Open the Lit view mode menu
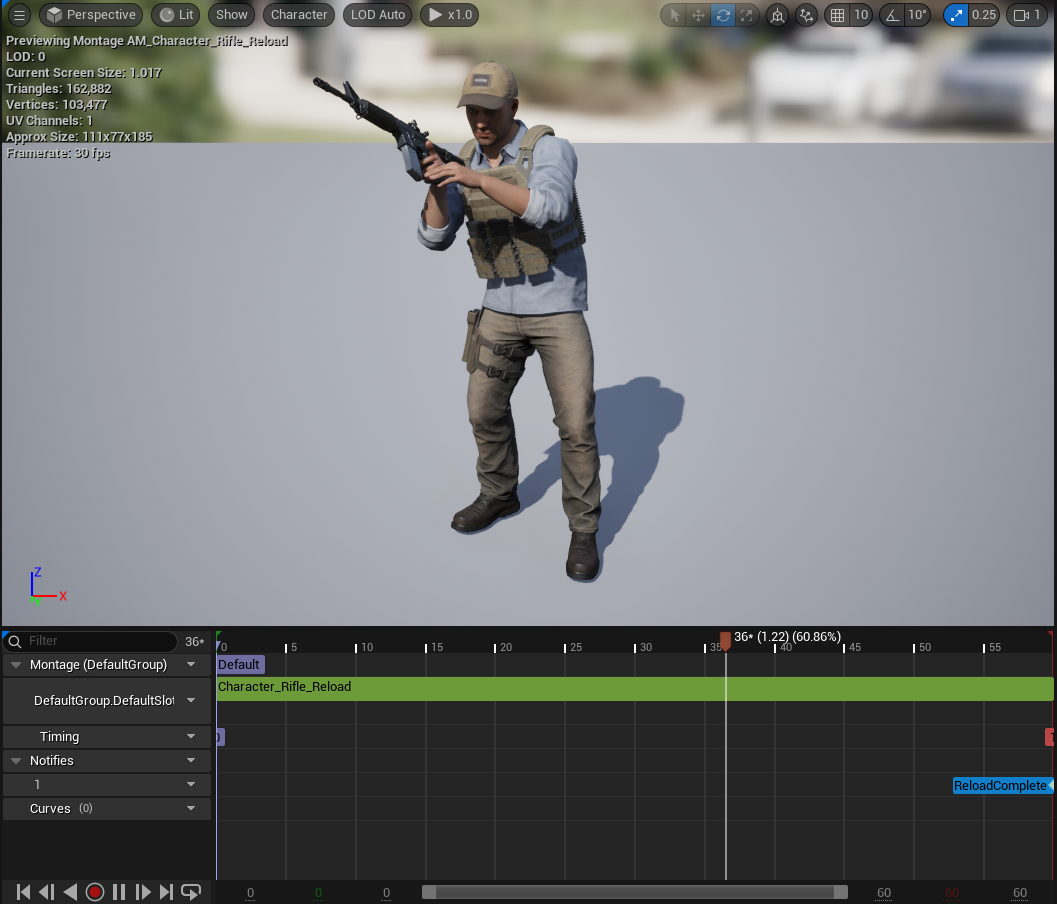The width and height of the screenshot is (1057, 904). [176, 15]
